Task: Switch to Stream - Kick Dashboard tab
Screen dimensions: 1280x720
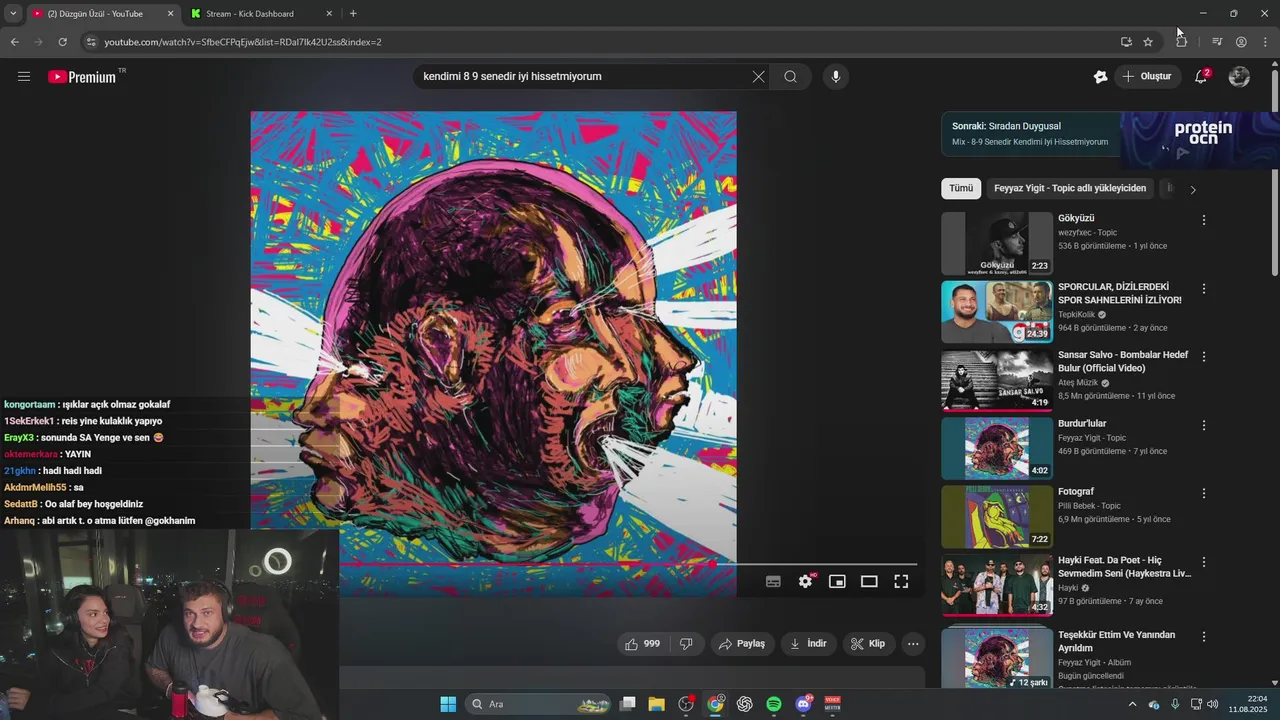Action: [x=250, y=14]
